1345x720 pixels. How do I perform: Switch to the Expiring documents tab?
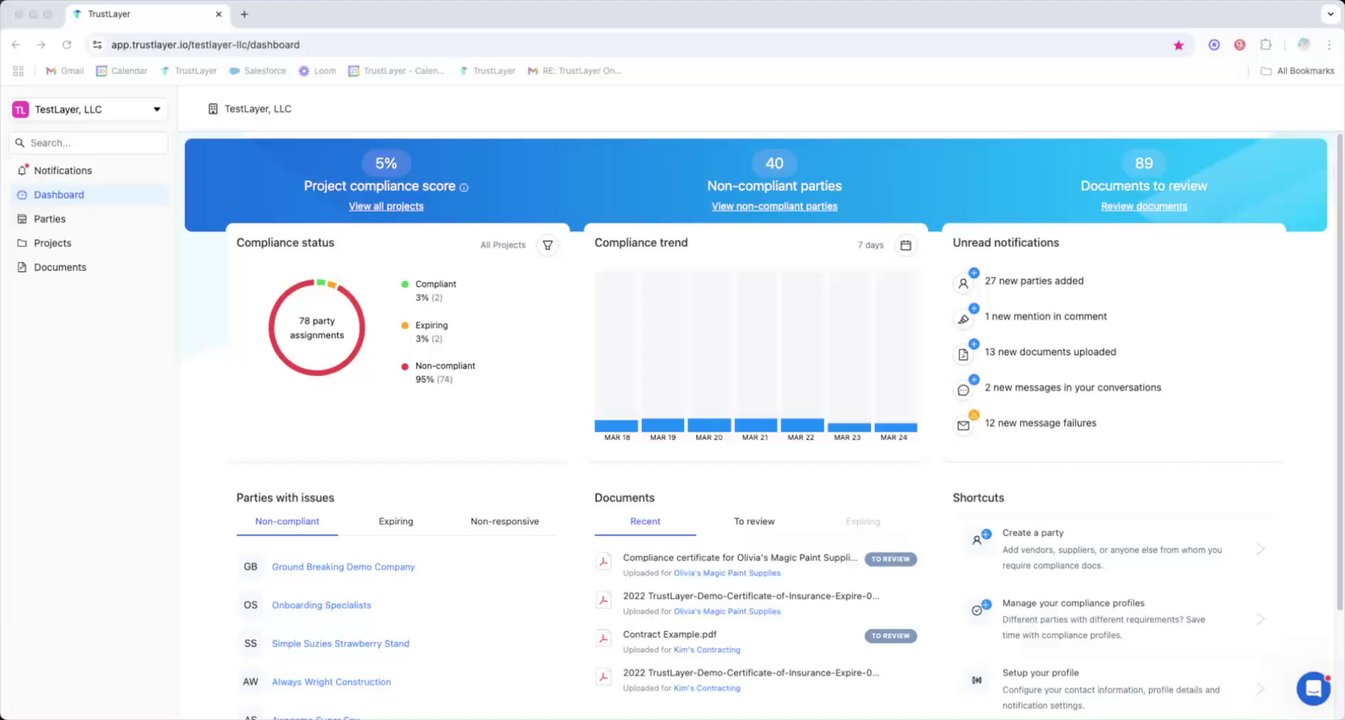863,521
